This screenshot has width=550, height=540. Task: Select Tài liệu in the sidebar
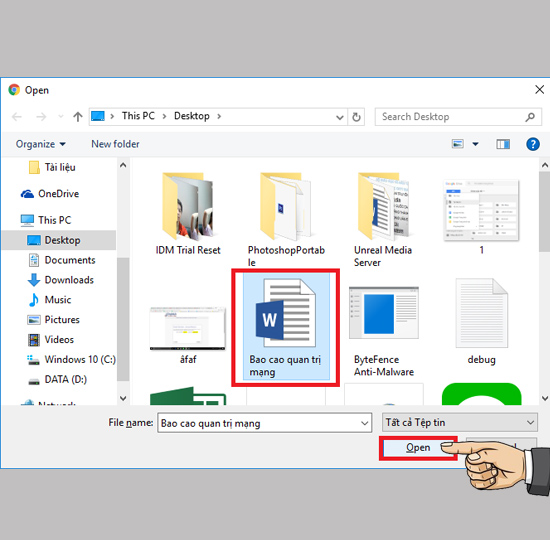[x=52, y=167]
